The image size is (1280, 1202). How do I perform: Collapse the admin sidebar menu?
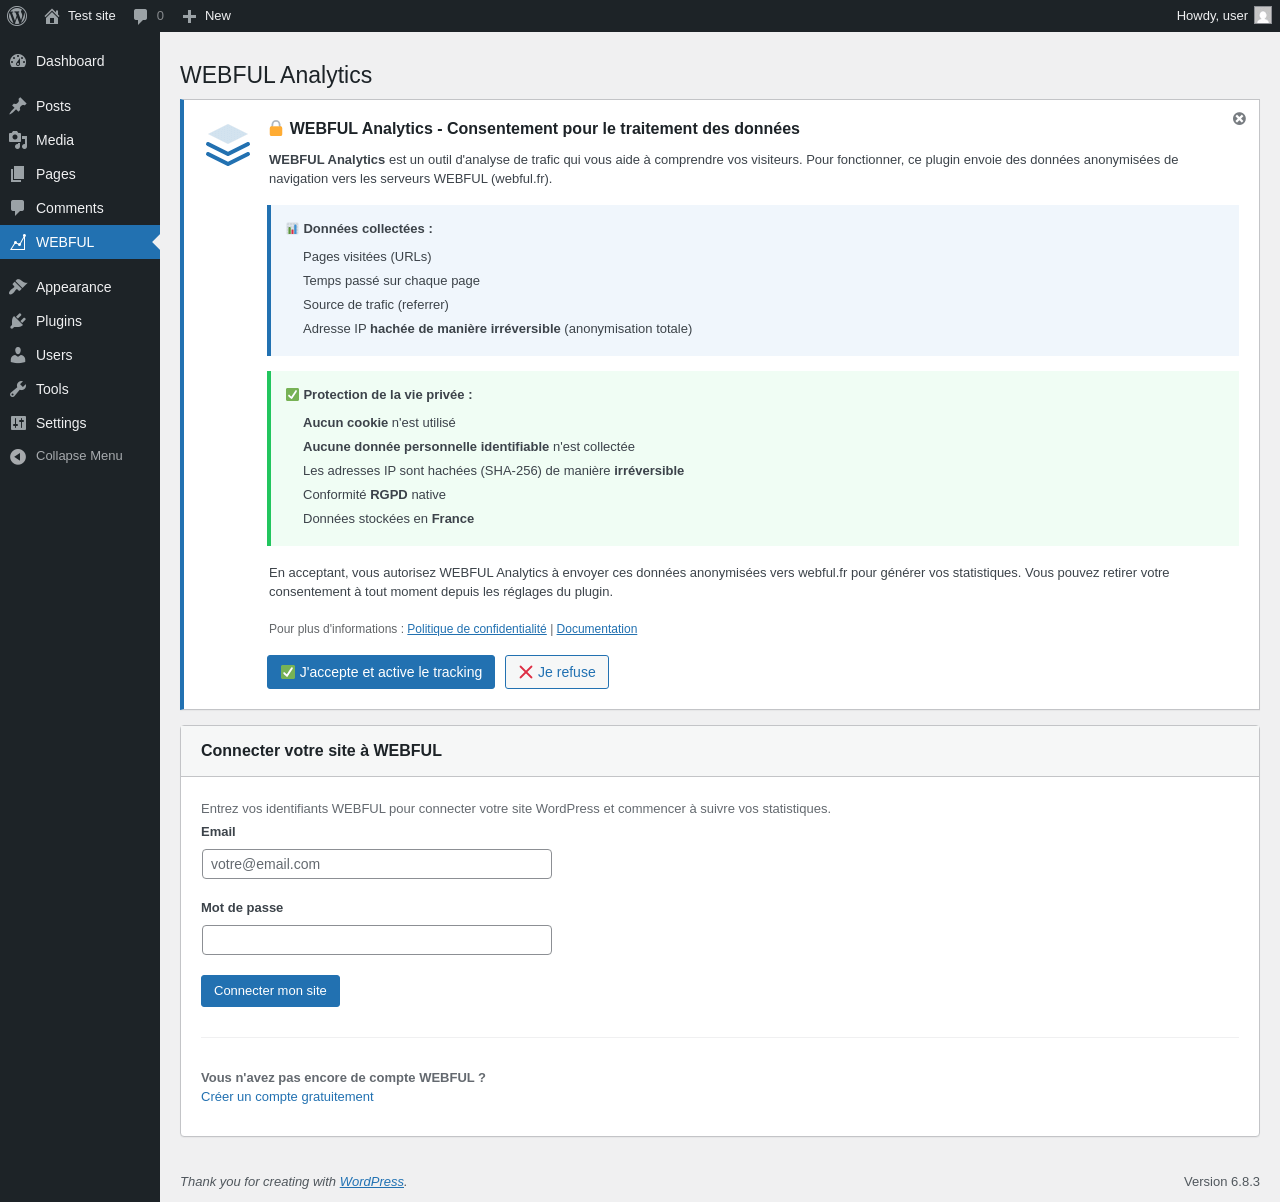(80, 456)
